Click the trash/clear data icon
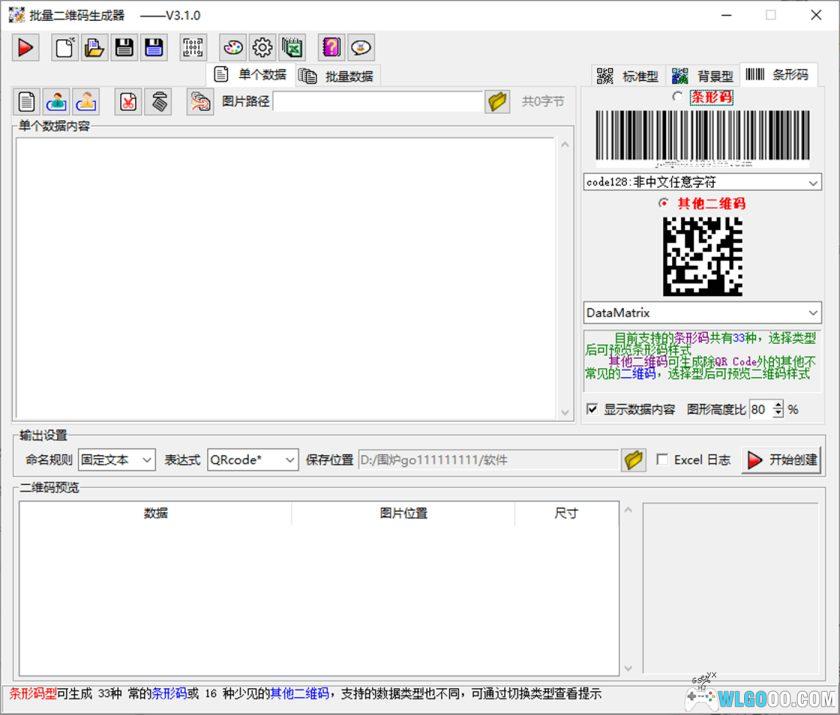The height and width of the screenshot is (715, 840). click(158, 101)
